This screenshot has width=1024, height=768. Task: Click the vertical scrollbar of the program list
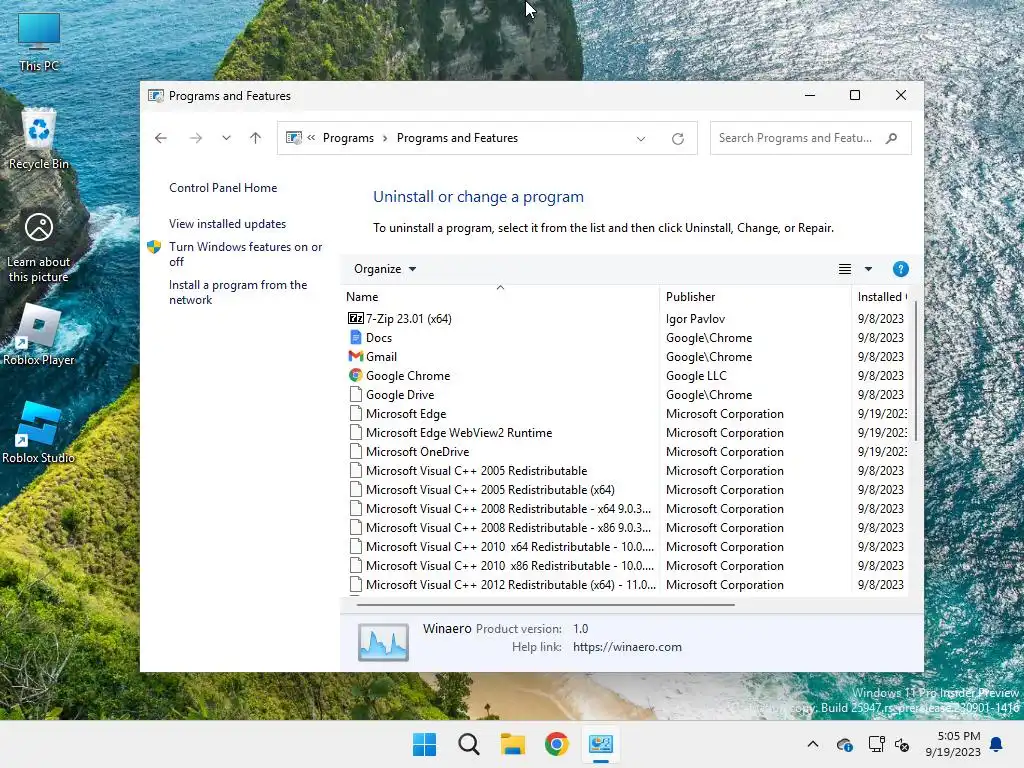click(x=916, y=372)
